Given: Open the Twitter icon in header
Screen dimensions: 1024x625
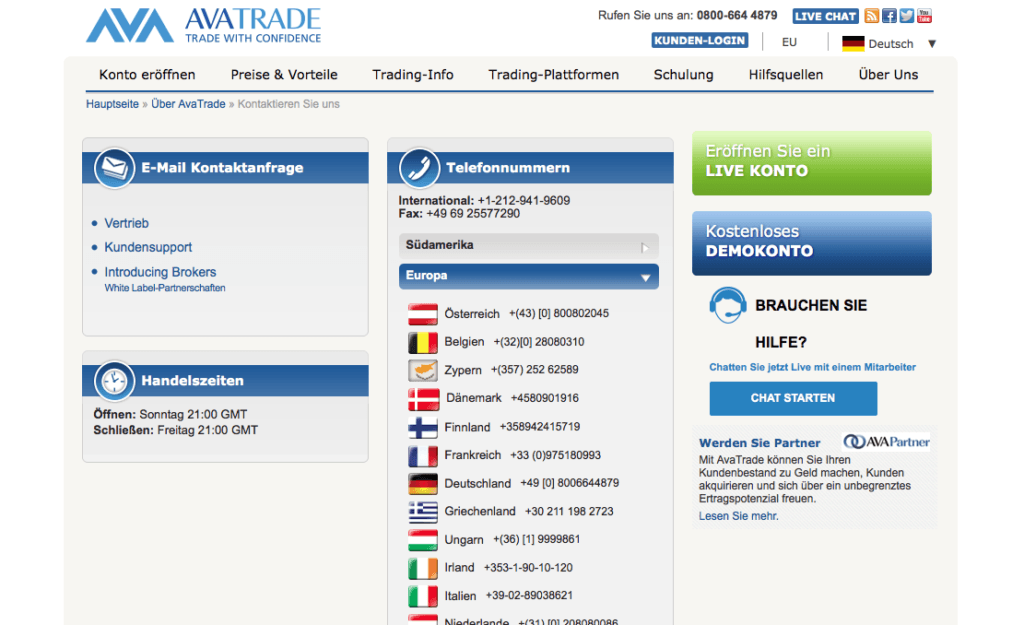Looking at the screenshot, I should [x=906, y=16].
